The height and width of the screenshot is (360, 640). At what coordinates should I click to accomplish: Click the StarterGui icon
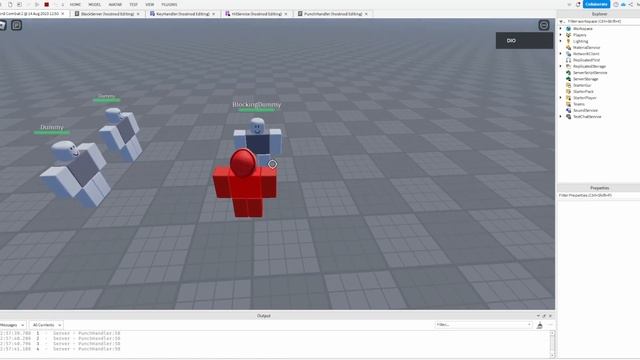pos(568,85)
